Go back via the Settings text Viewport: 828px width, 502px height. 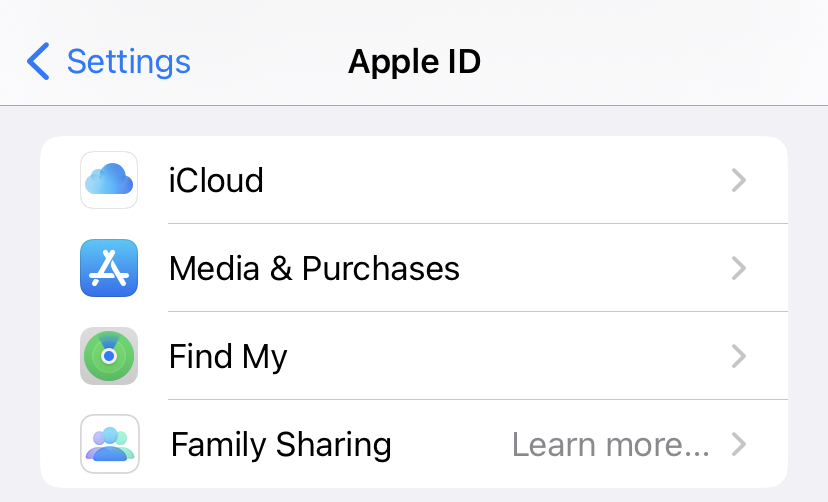(128, 62)
